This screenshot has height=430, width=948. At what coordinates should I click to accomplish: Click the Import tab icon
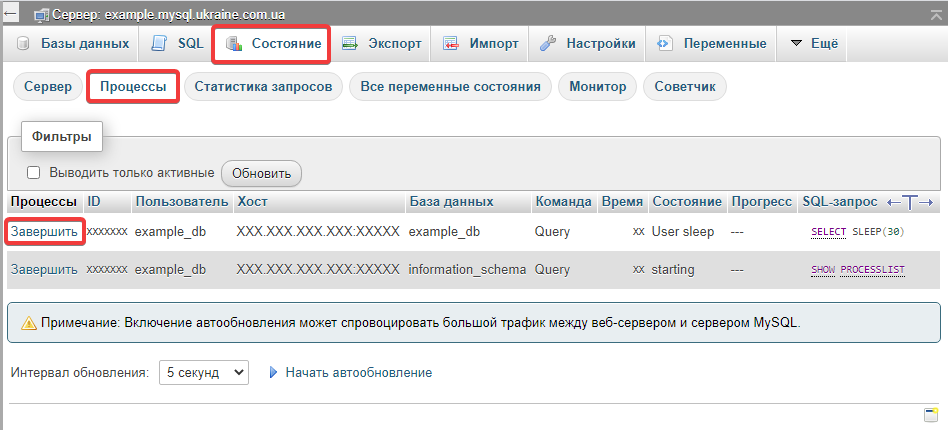[x=451, y=44]
